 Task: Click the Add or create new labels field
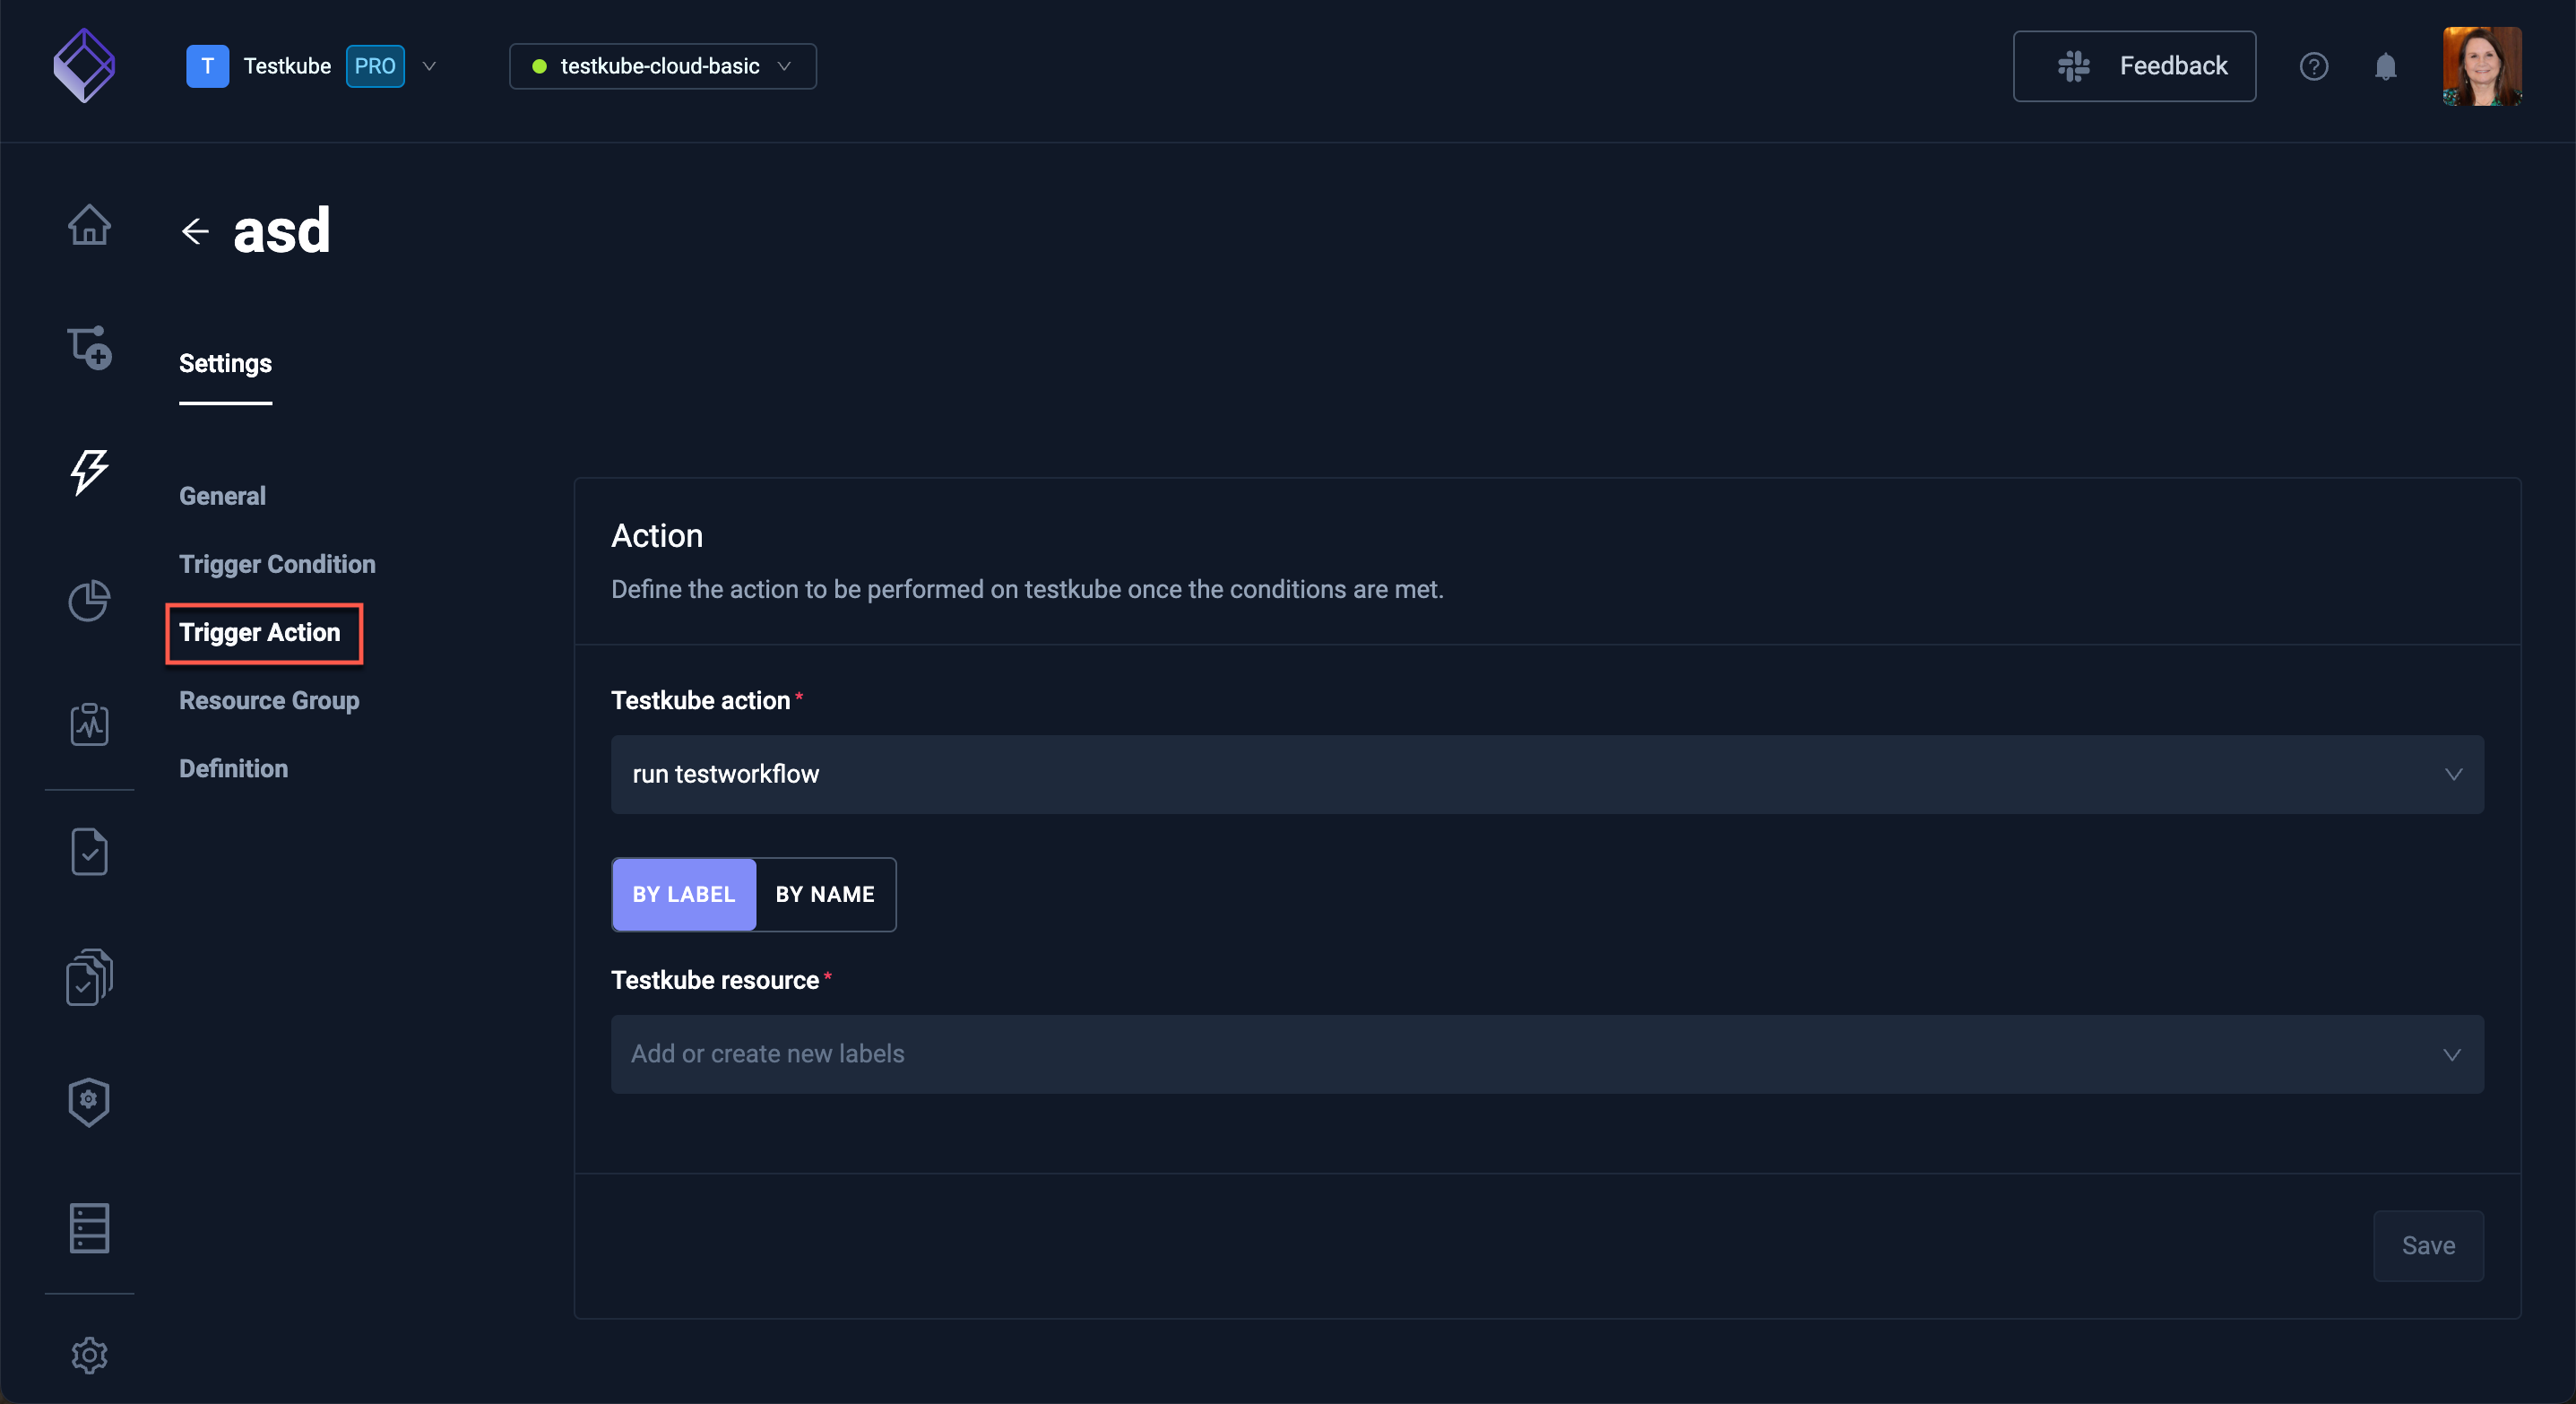point(1546,1054)
